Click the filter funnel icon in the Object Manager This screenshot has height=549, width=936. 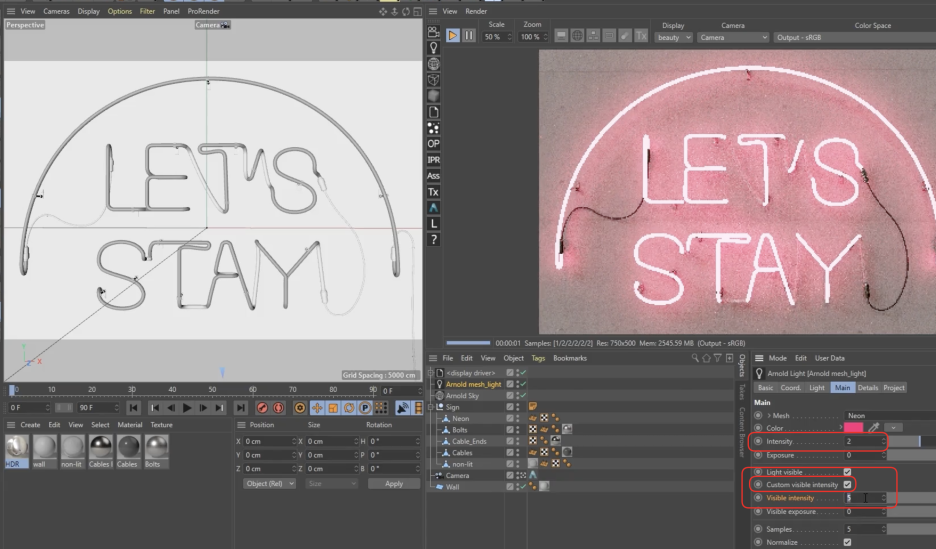click(x=718, y=358)
